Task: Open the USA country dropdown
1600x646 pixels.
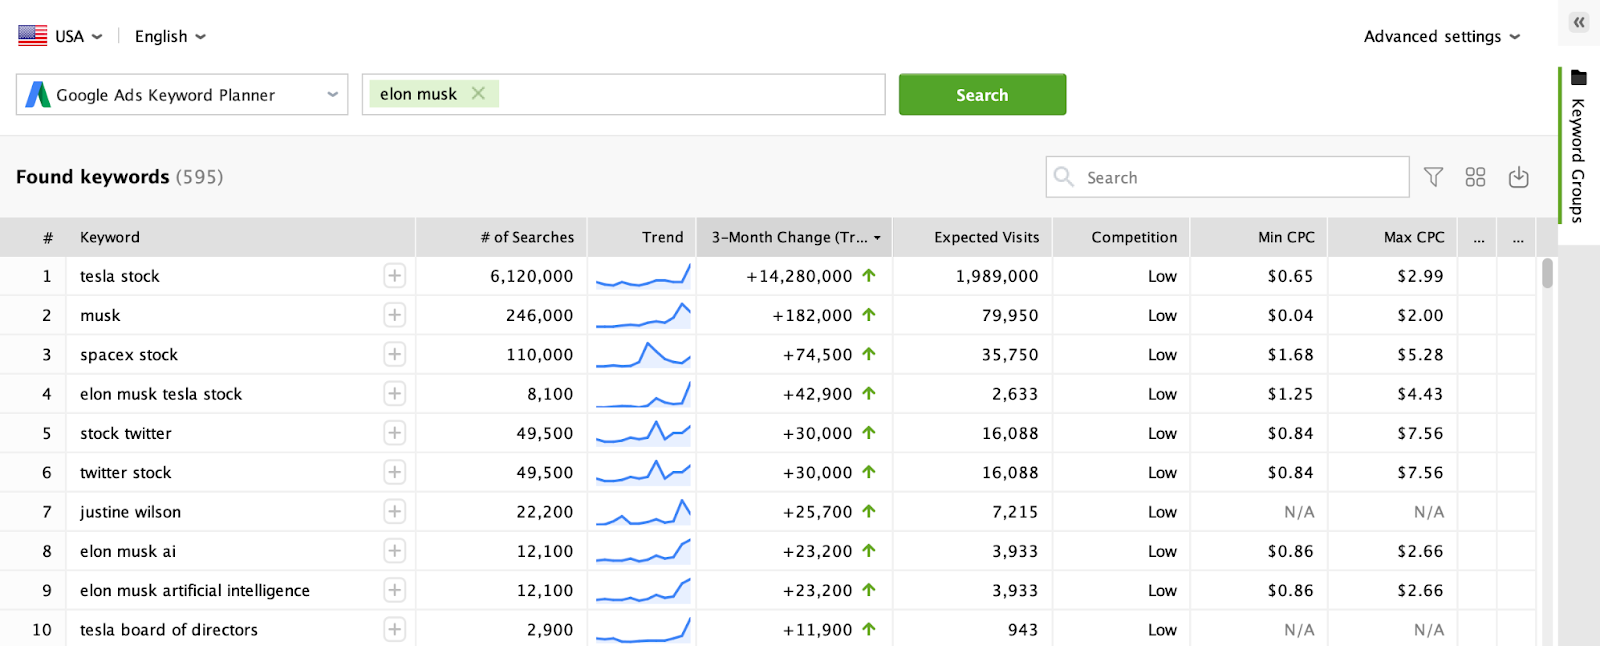Action: (x=79, y=36)
